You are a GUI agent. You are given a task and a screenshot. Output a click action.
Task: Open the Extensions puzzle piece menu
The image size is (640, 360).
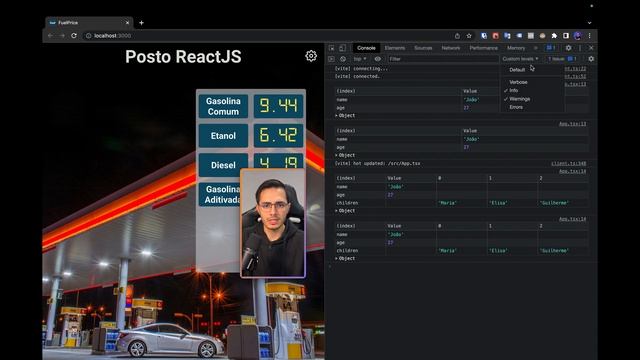click(x=554, y=36)
